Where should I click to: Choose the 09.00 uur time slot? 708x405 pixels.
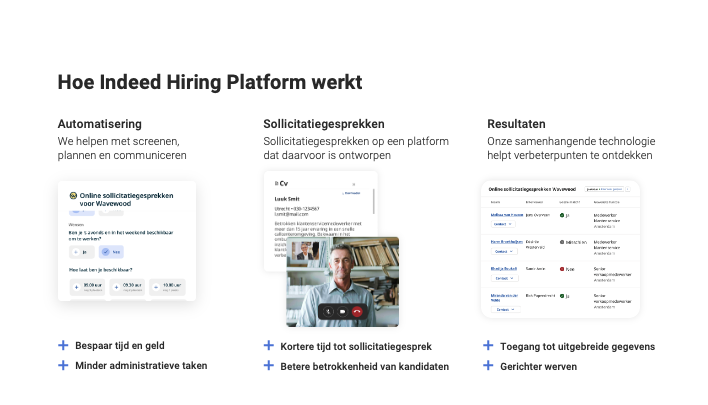tap(87, 287)
